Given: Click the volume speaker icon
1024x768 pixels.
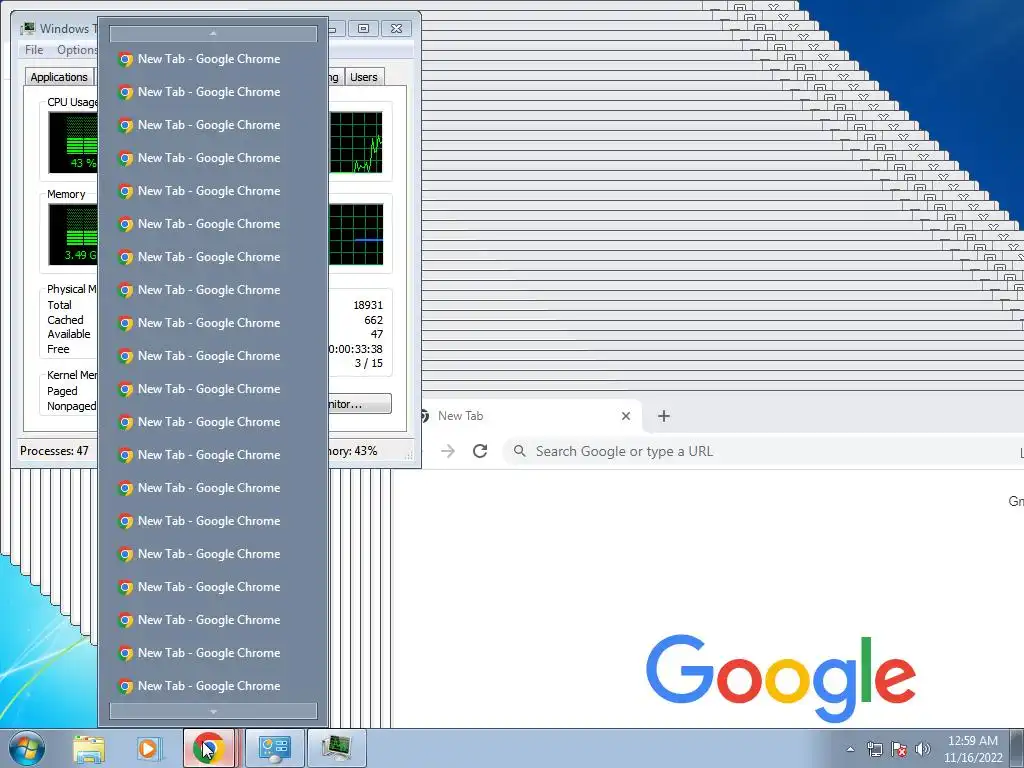Looking at the screenshot, I should click(923, 749).
